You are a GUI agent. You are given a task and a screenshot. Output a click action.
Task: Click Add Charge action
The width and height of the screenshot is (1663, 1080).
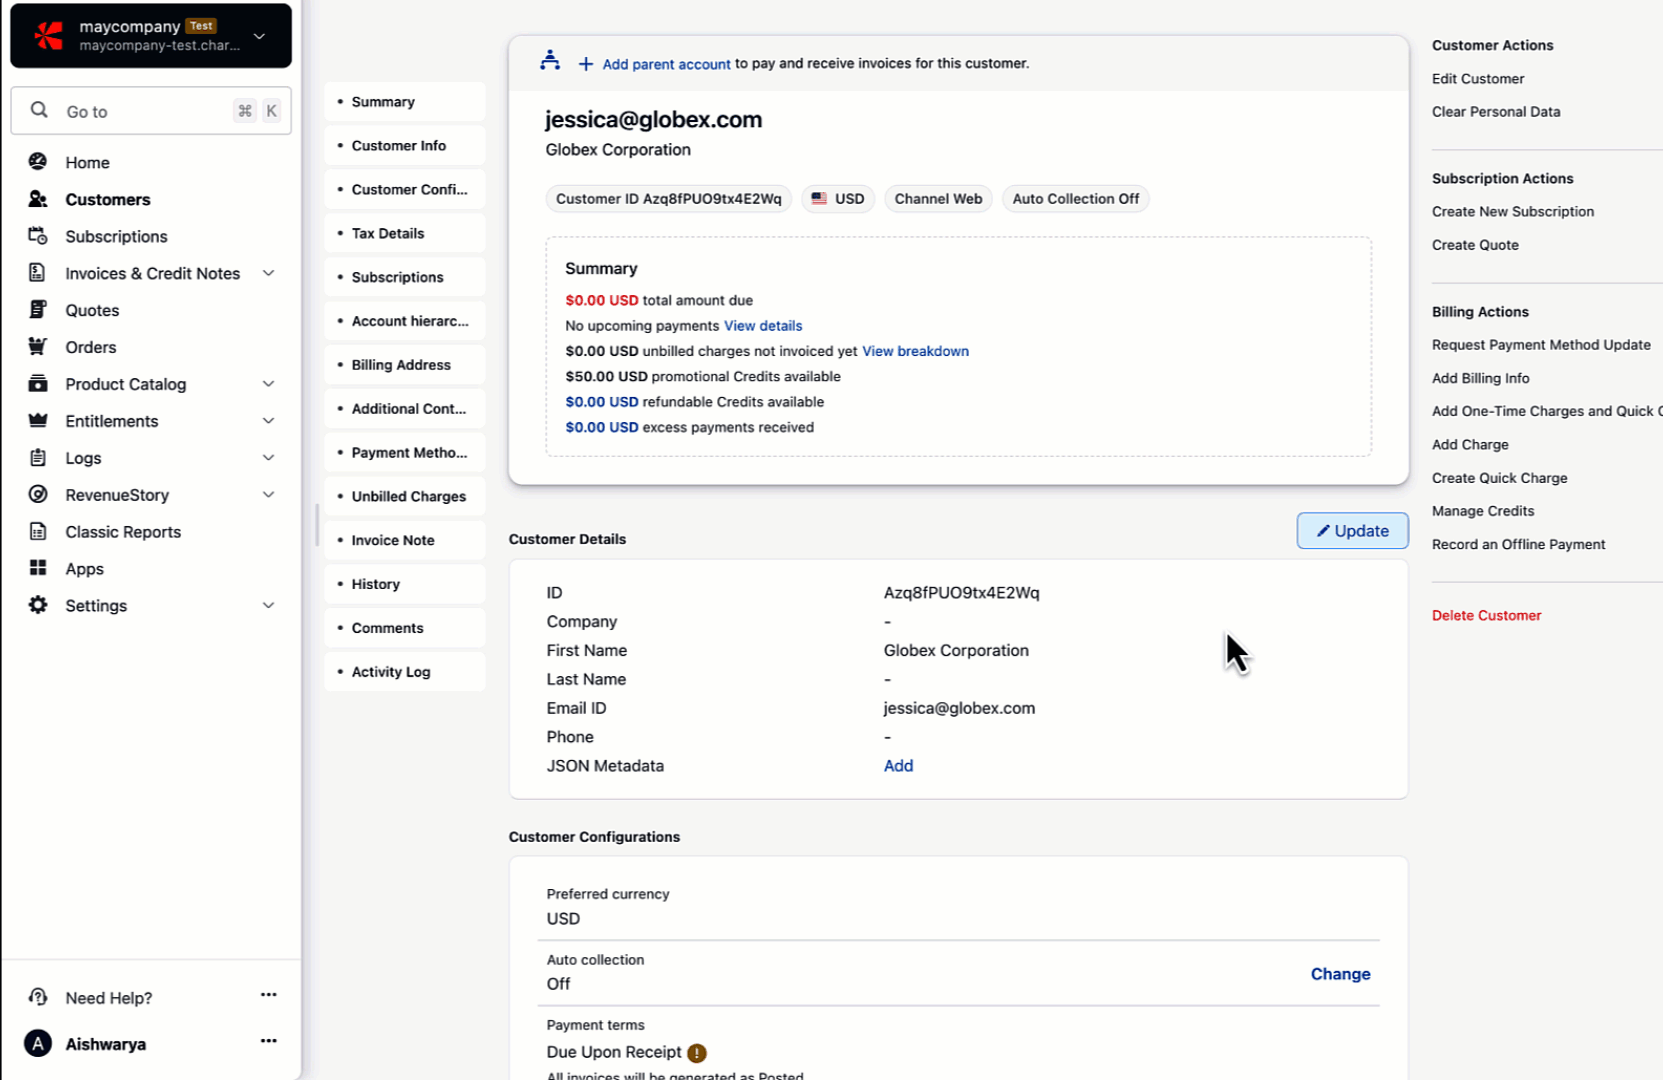tap(1469, 445)
